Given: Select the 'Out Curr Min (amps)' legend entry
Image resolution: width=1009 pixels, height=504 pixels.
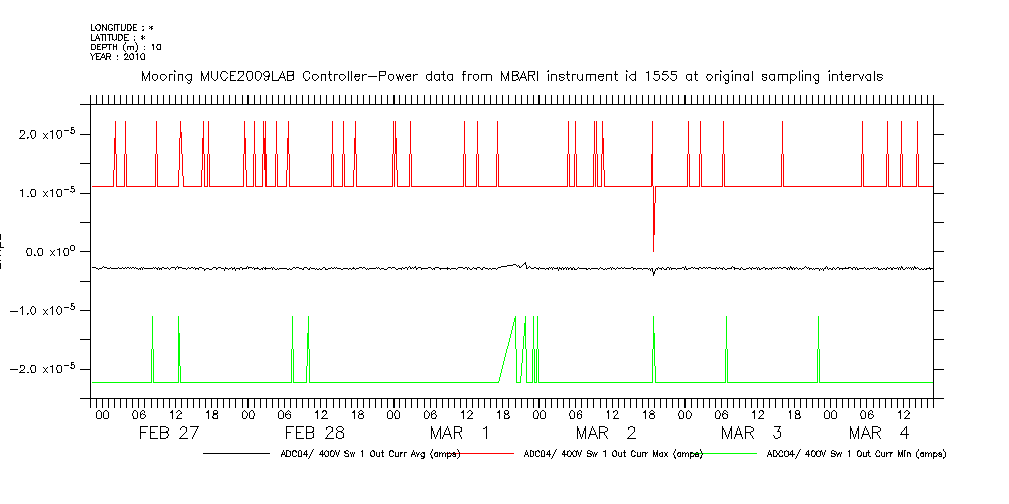Looking at the screenshot, I should [856, 454].
